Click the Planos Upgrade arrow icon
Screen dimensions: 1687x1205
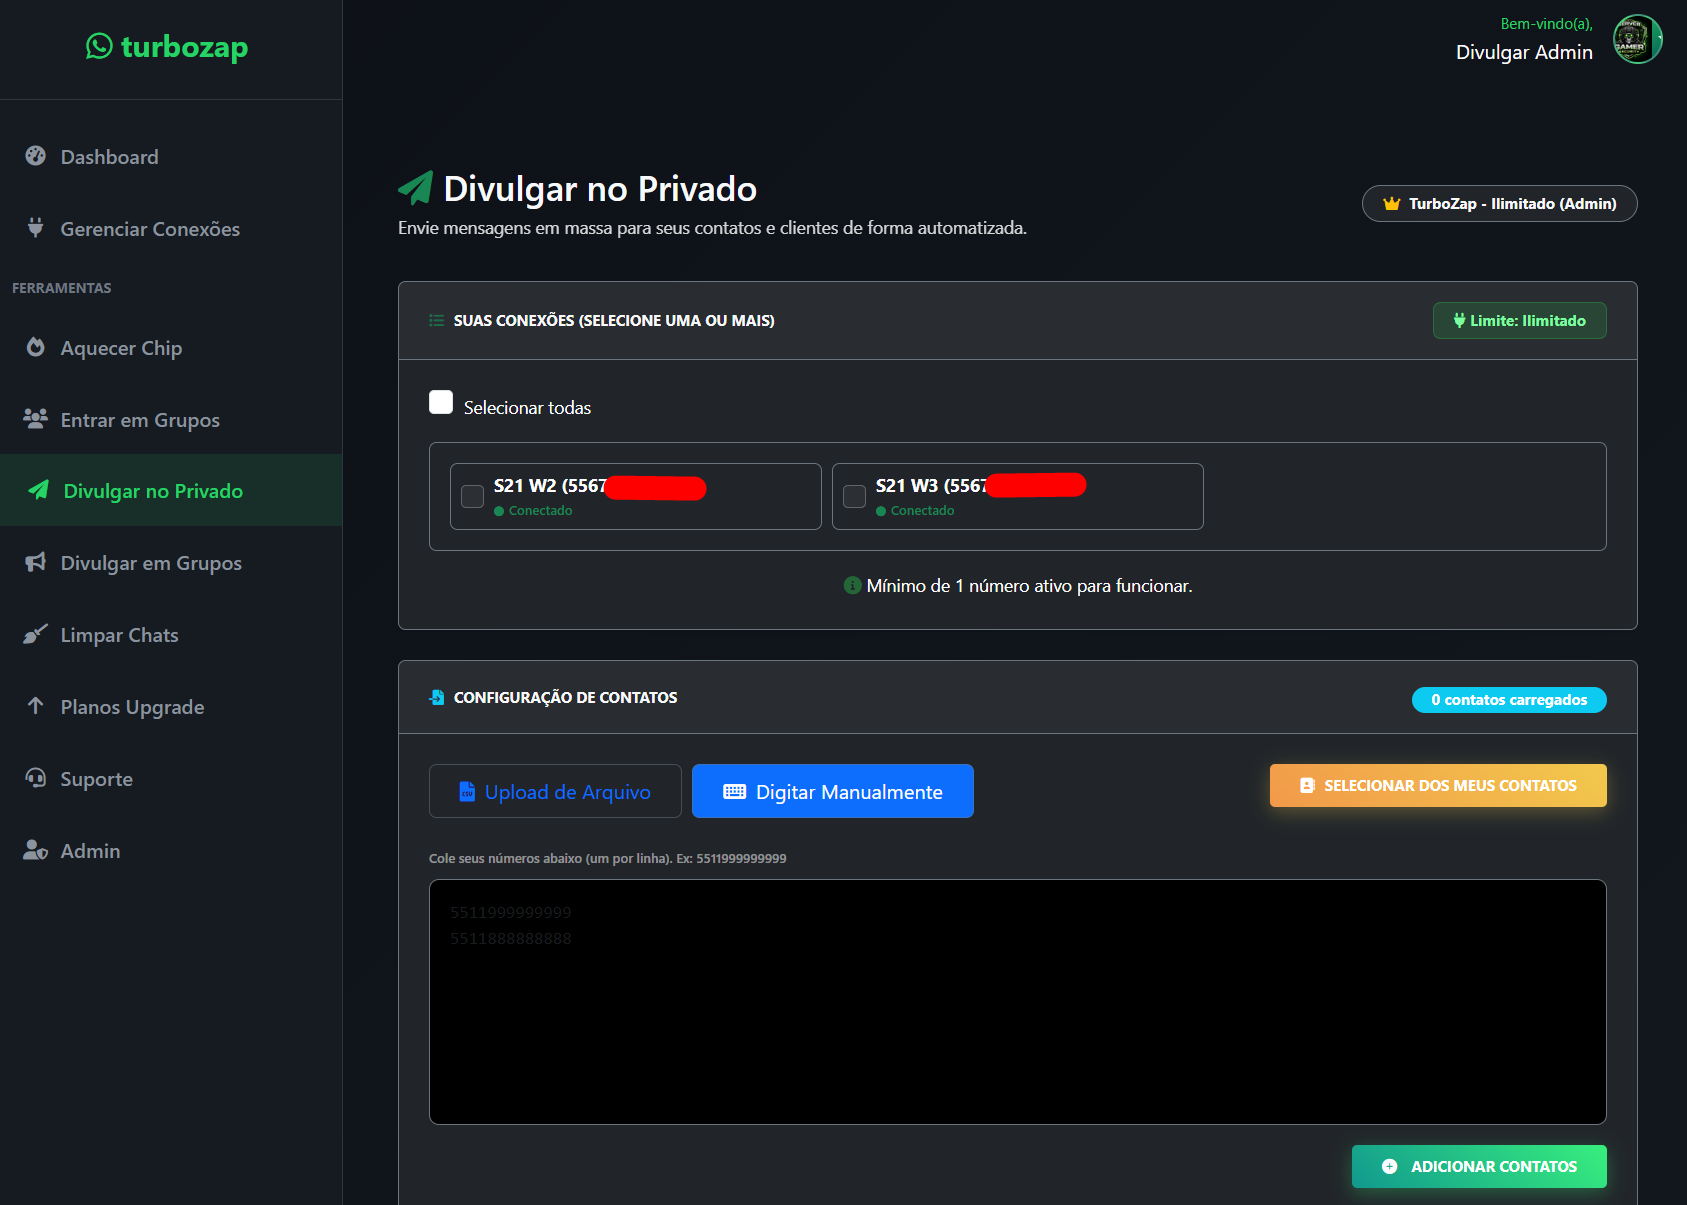click(x=36, y=706)
